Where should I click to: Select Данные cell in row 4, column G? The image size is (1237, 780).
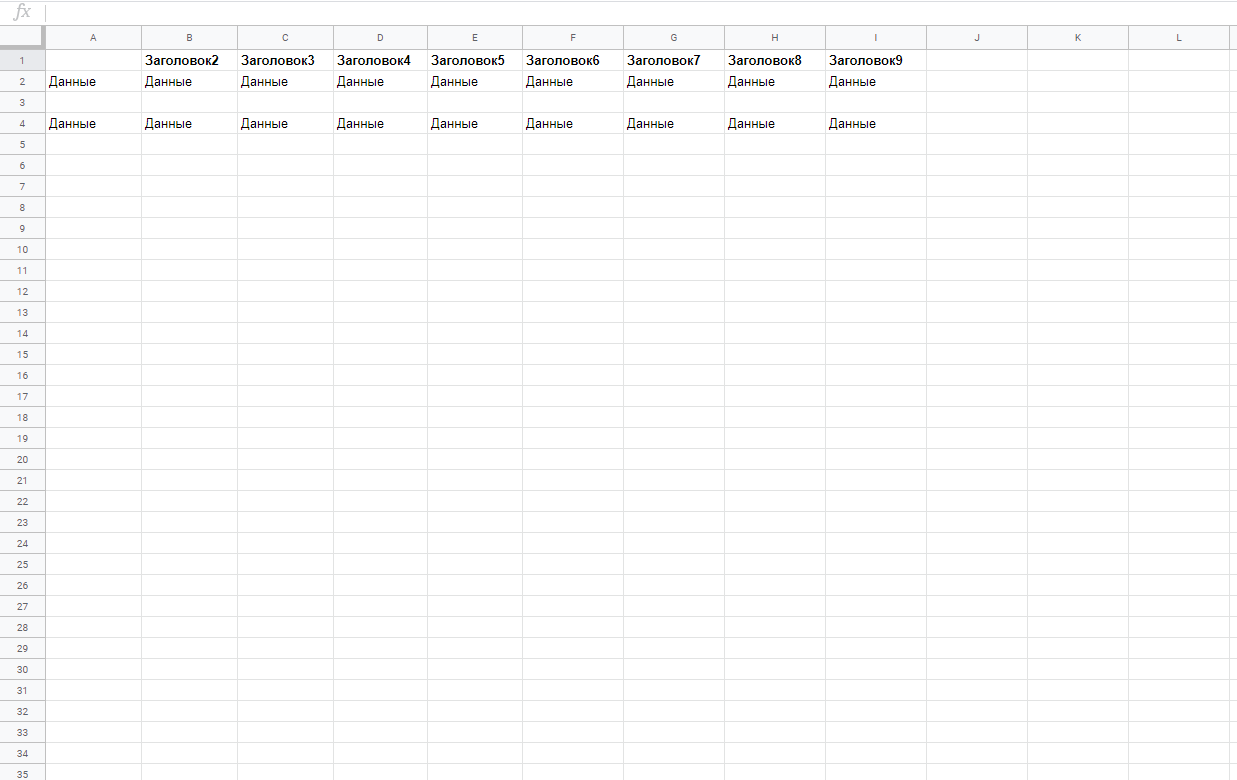[x=674, y=123]
